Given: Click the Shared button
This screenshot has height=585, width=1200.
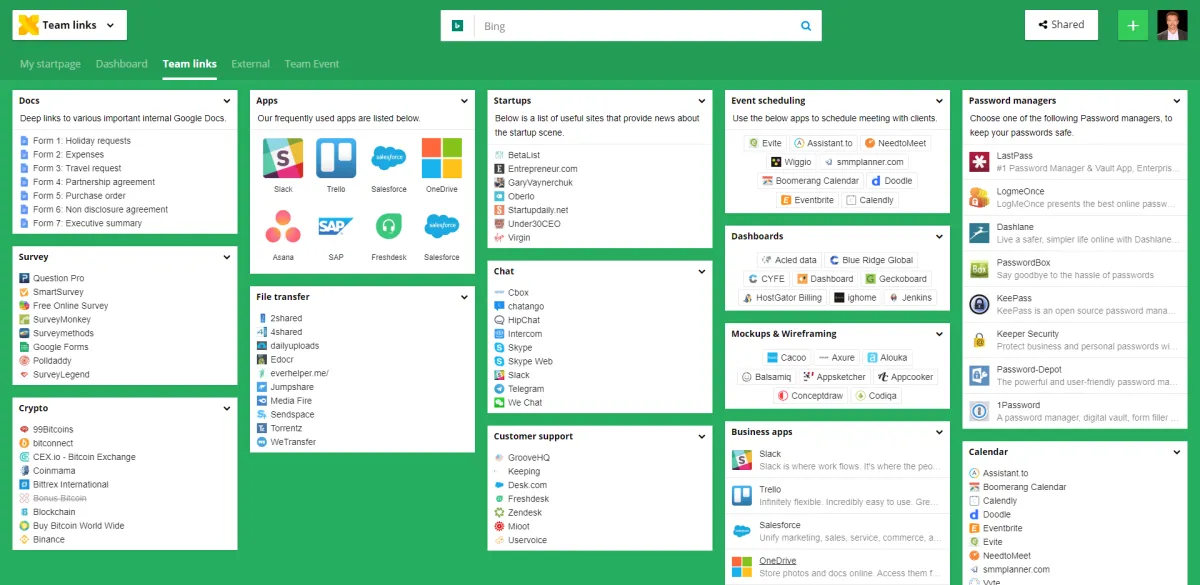Looking at the screenshot, I should point(1061,25).
